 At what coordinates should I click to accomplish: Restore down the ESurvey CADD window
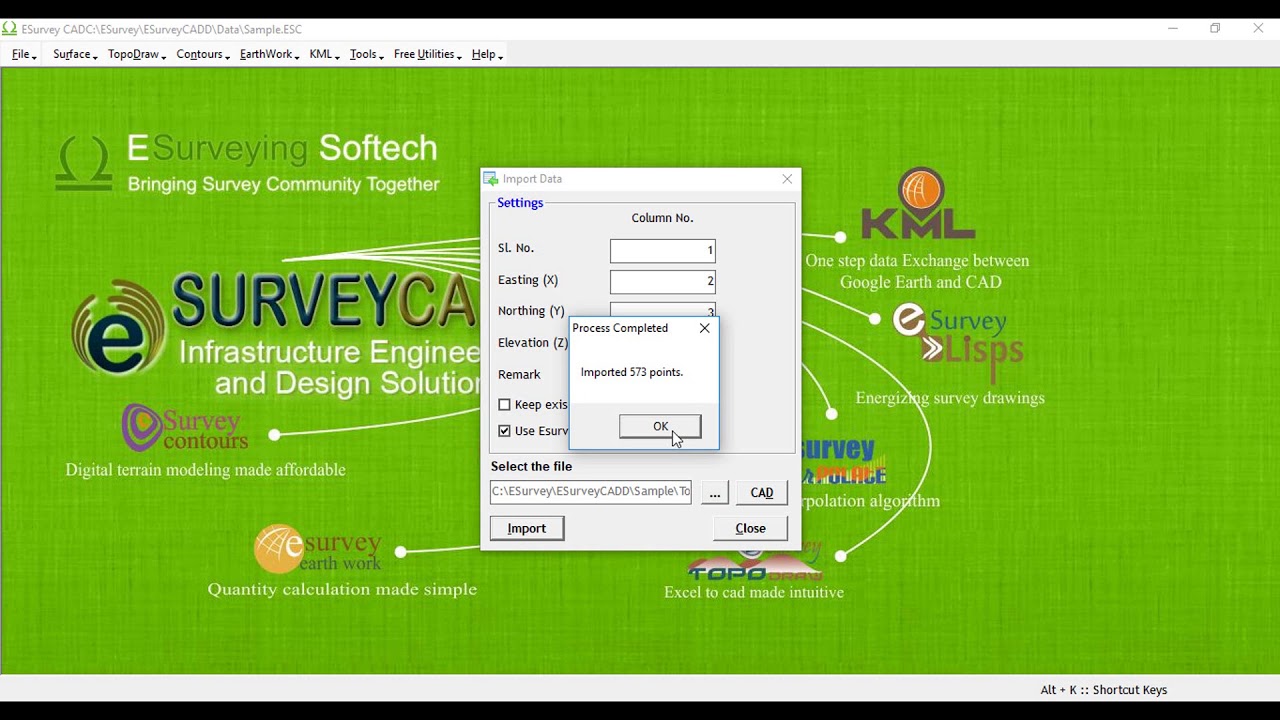click(1215, 28)
